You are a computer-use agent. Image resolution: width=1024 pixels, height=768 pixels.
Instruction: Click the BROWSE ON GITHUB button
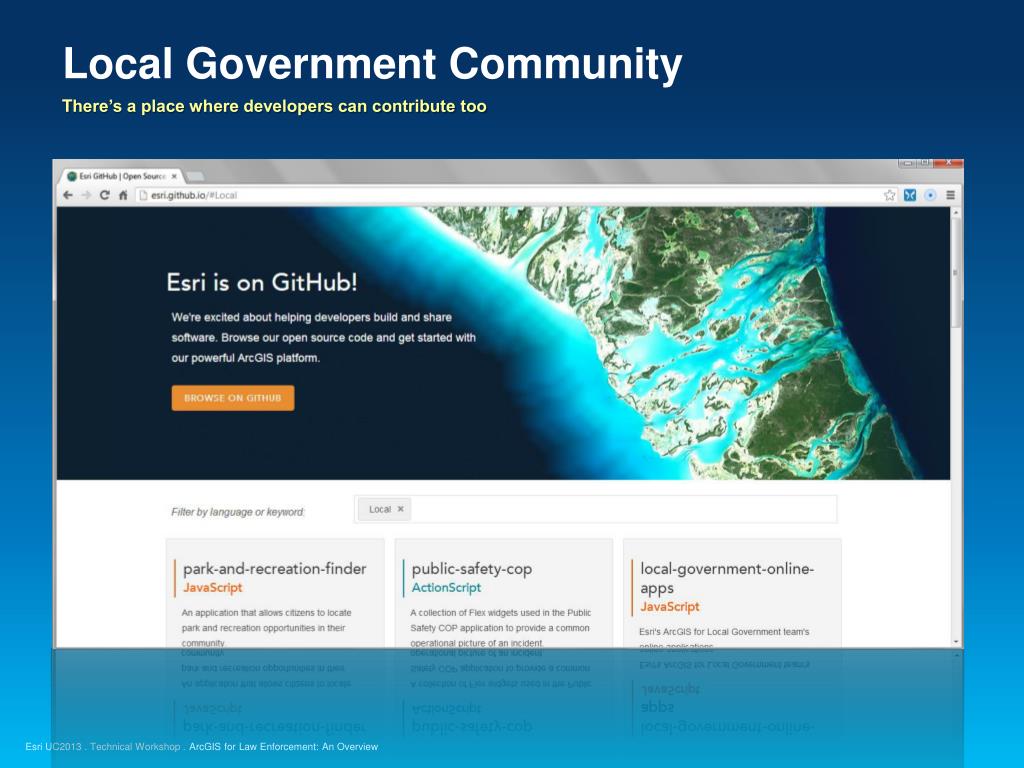coord(232,398)
